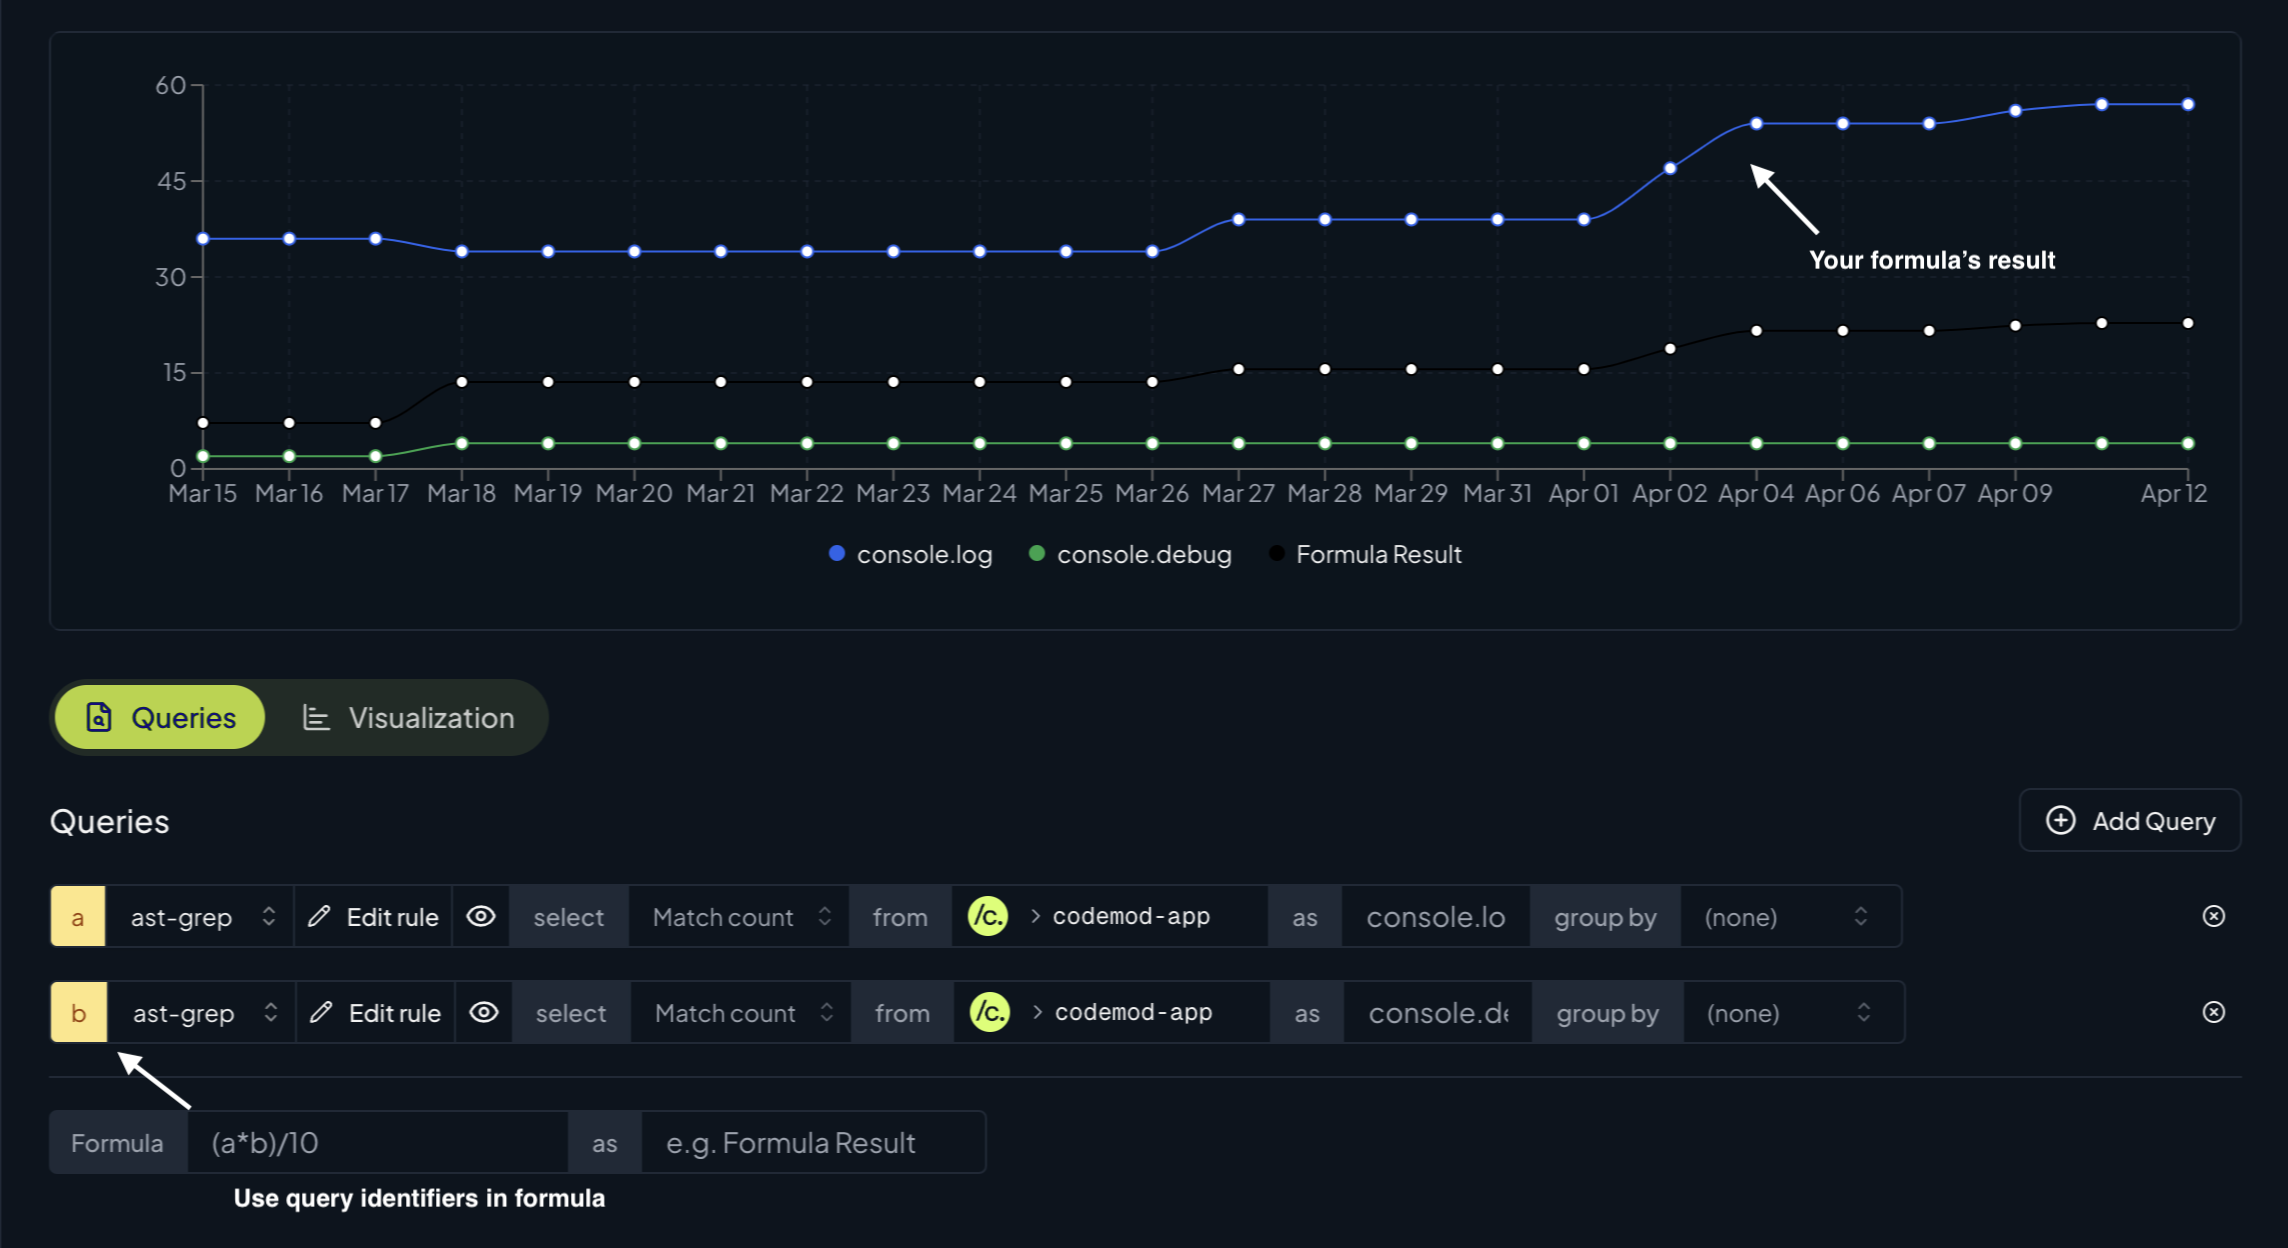Switch to the Visualization tab
The image size is (2288, 1248).
pos(408,718)
